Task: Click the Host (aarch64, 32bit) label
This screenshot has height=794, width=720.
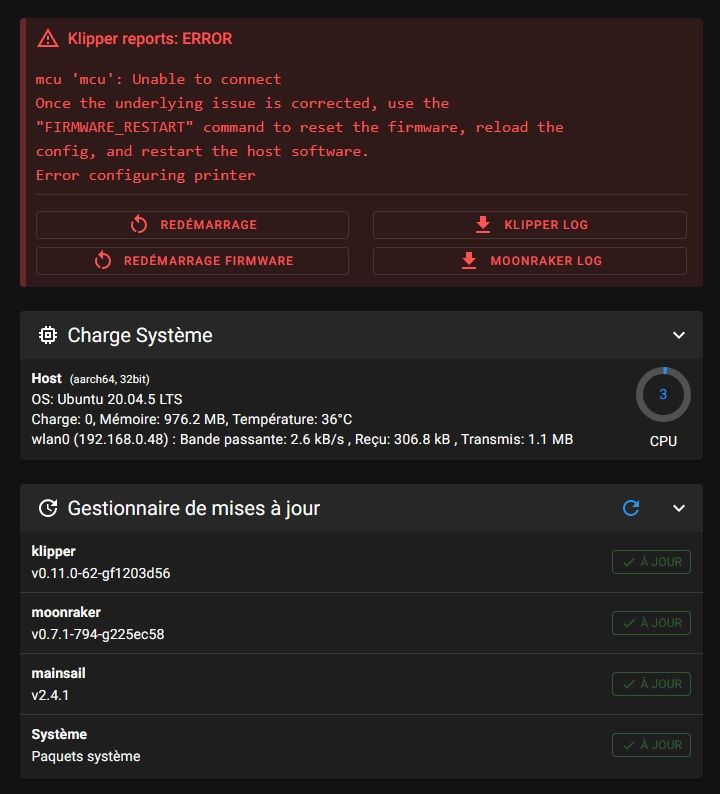Action: (x=91, y=379)
